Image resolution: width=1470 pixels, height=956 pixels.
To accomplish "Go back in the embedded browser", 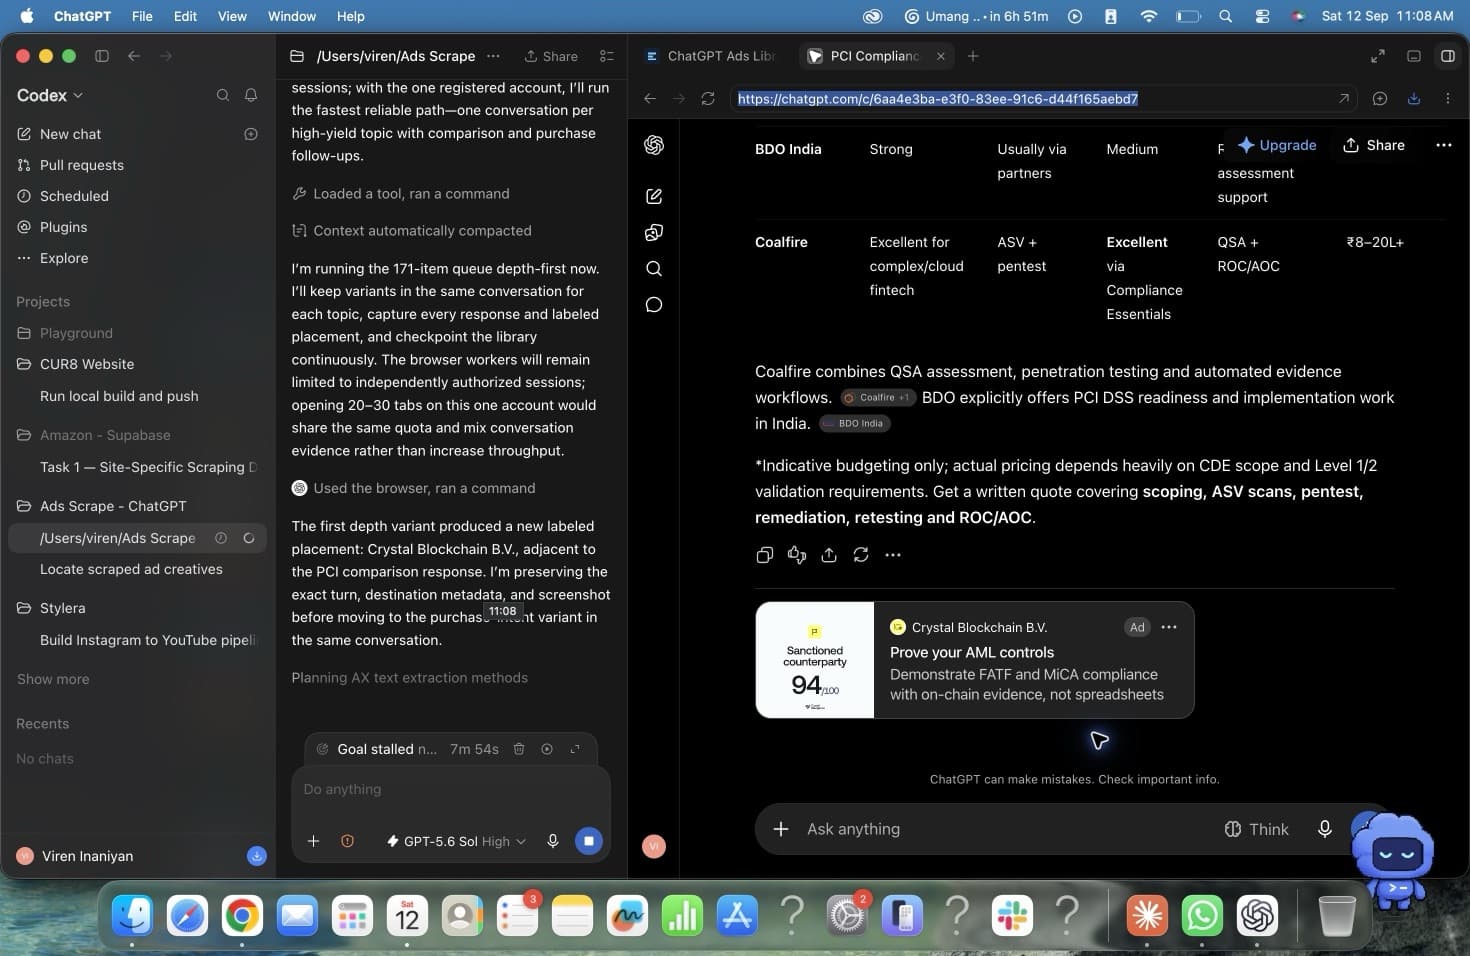I will click(650, 98).
